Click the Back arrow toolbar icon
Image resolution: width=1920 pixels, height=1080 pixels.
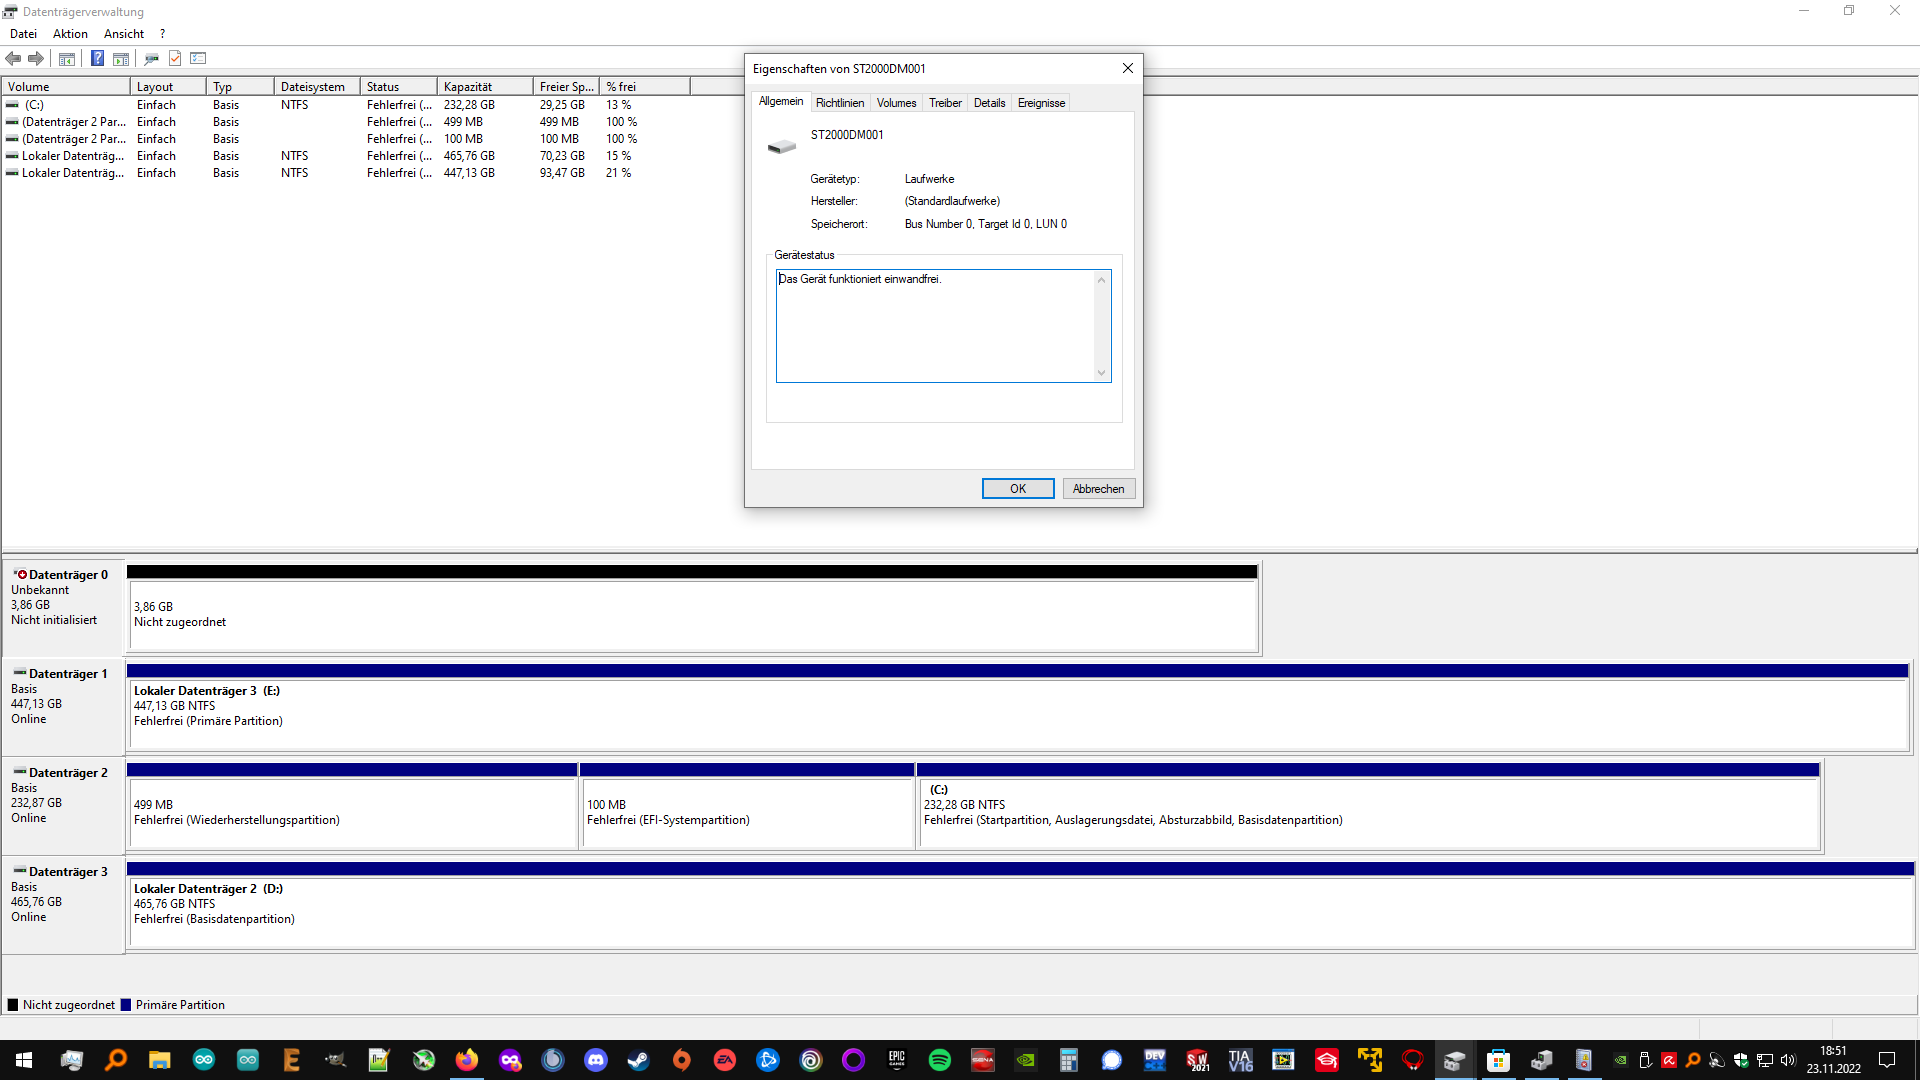click(13, 58)
